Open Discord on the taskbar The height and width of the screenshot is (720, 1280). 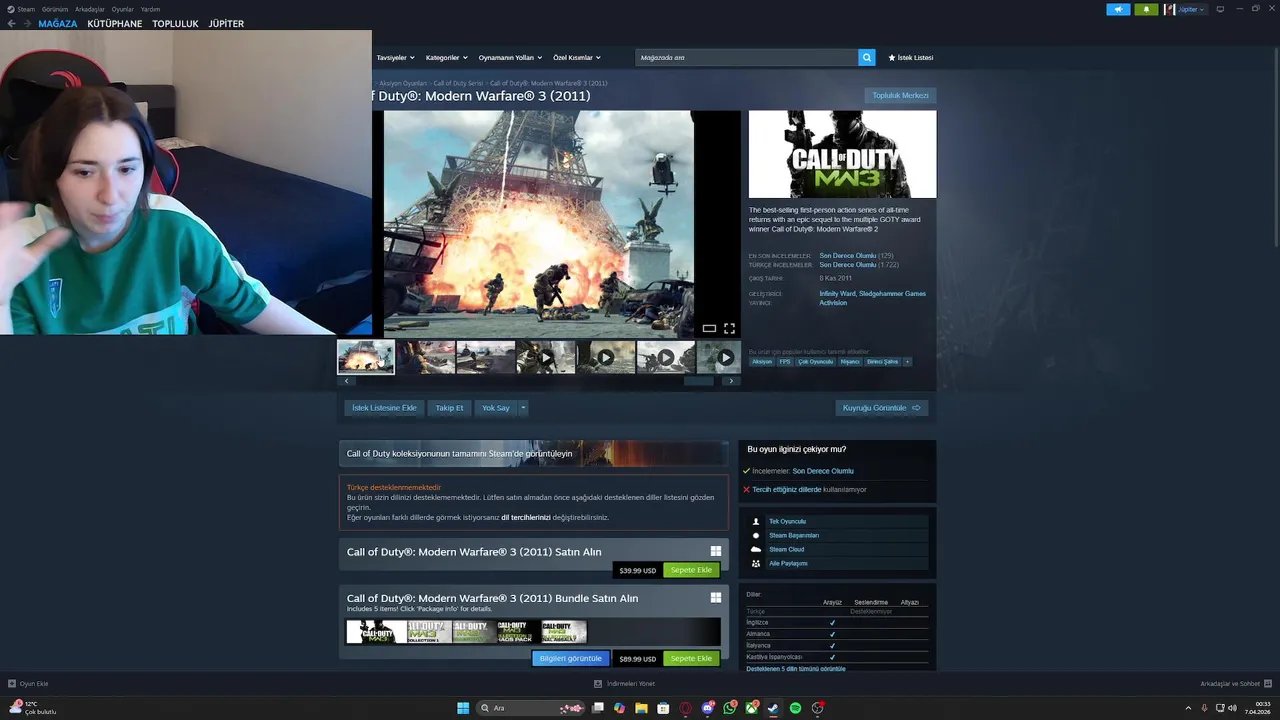tap(708, 708)
